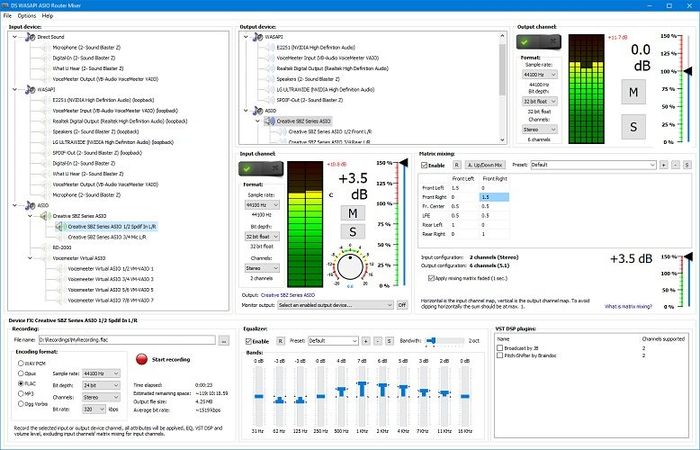This screenshot has width=700, height=450.
Task: Reset matrix mixing with the R button
Action: click(x=457, y=164)
